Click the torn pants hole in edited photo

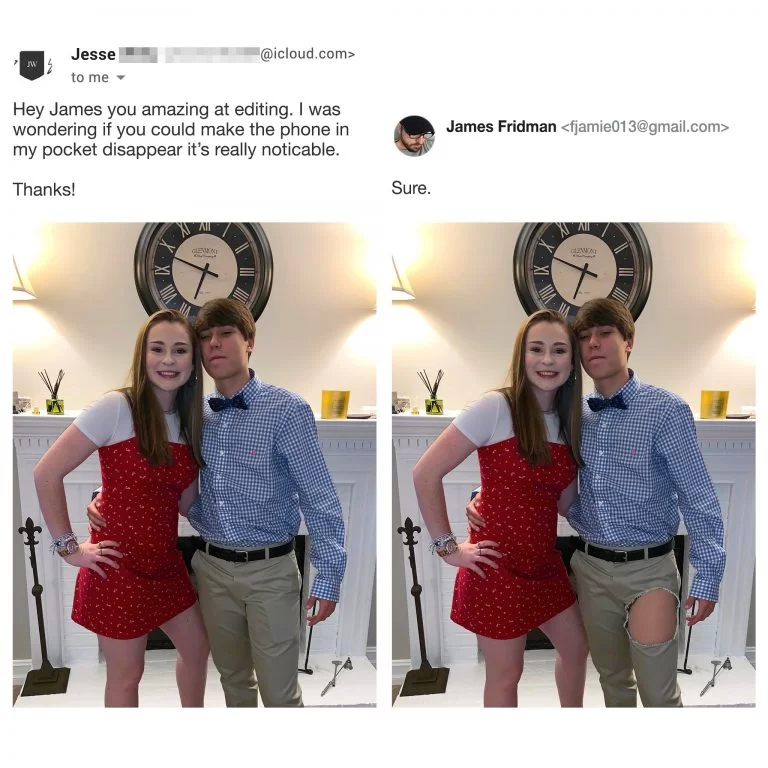click(652, 617)
